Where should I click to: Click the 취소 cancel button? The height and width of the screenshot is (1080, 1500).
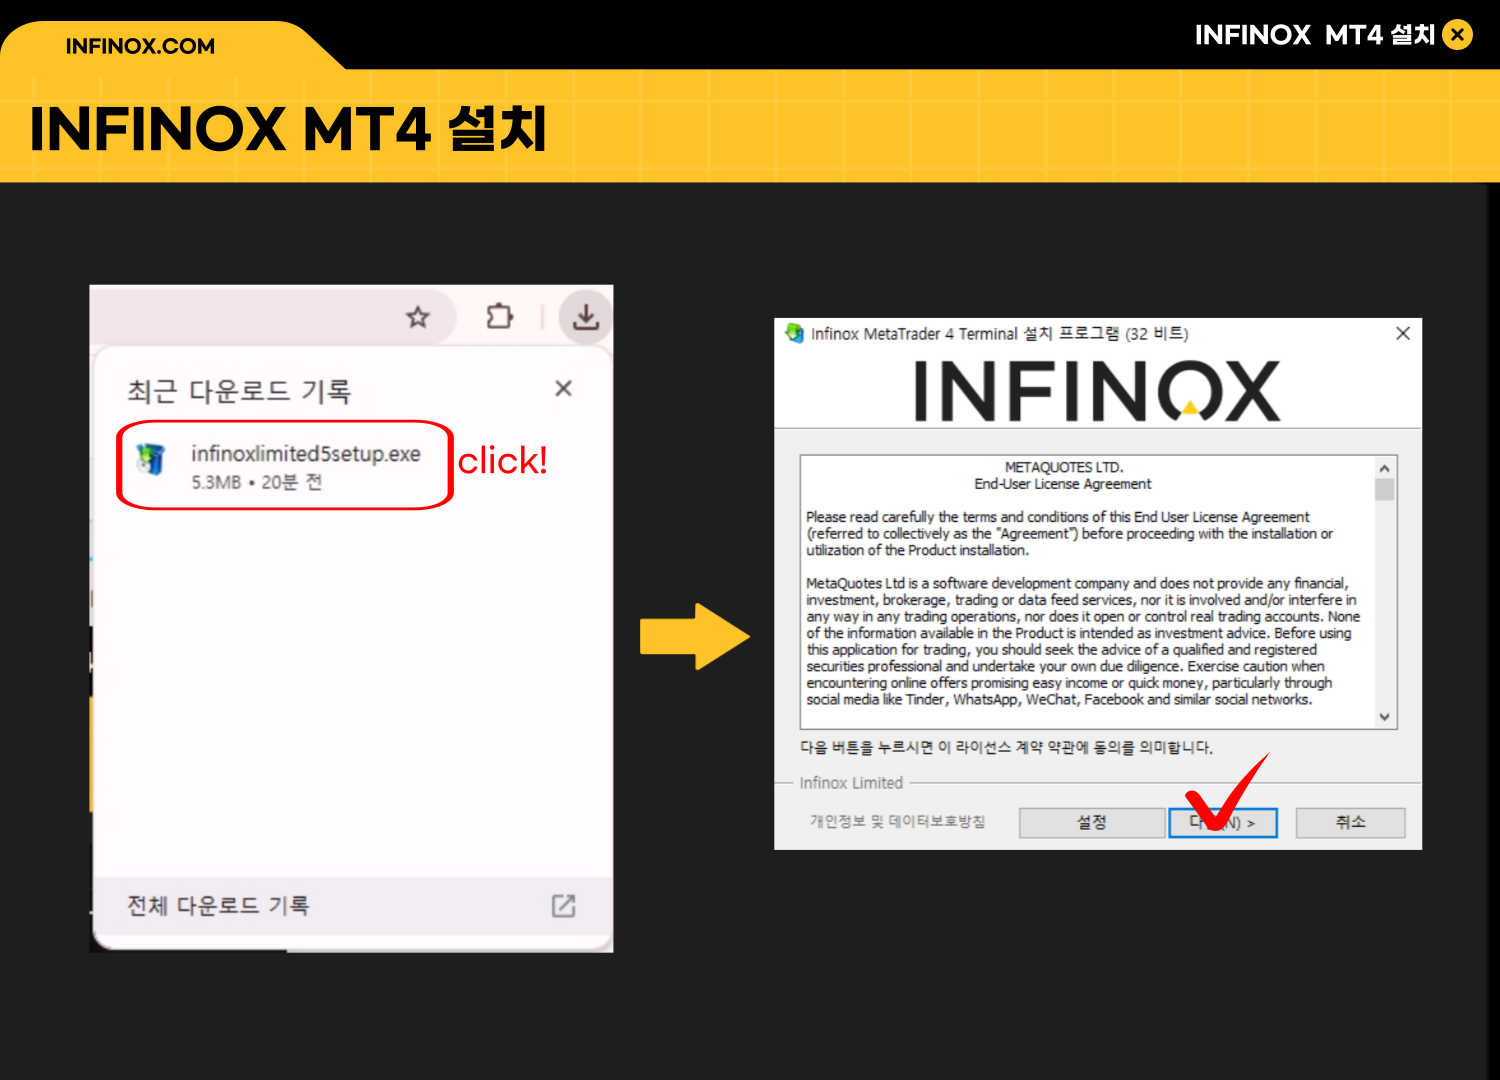(1350, 822)
